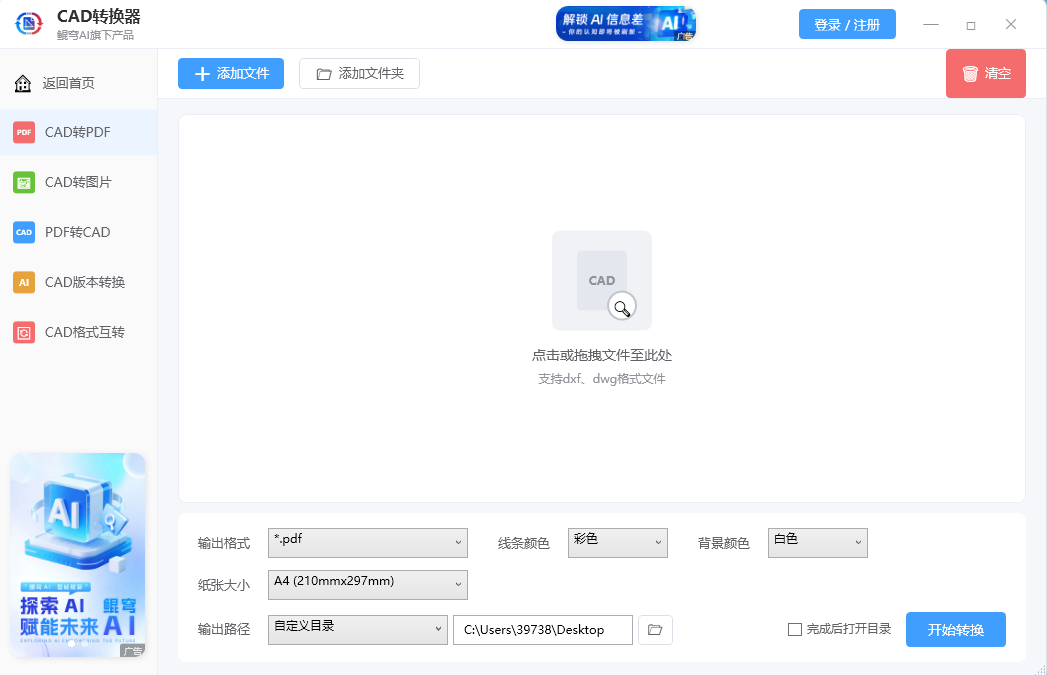Open the CAD转PDF sidebar tool
This screenshot has height=675, width=1047.
70,131
